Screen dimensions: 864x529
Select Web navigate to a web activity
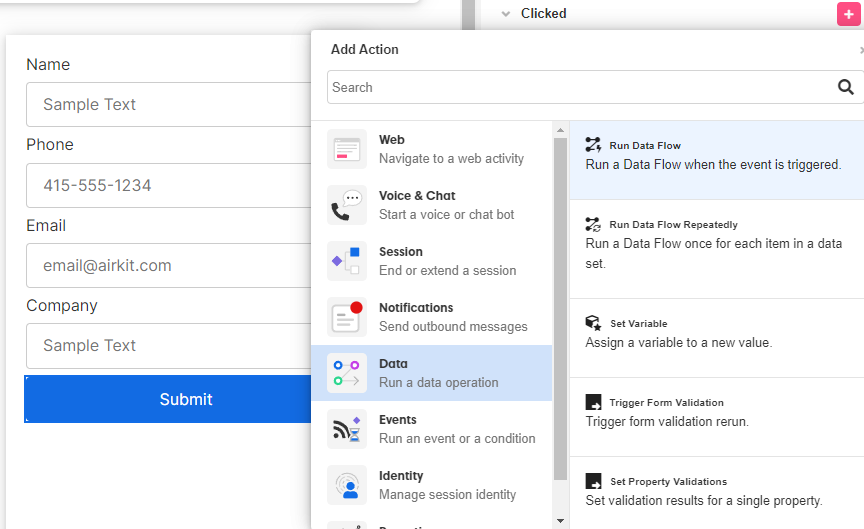pos(431,149)
